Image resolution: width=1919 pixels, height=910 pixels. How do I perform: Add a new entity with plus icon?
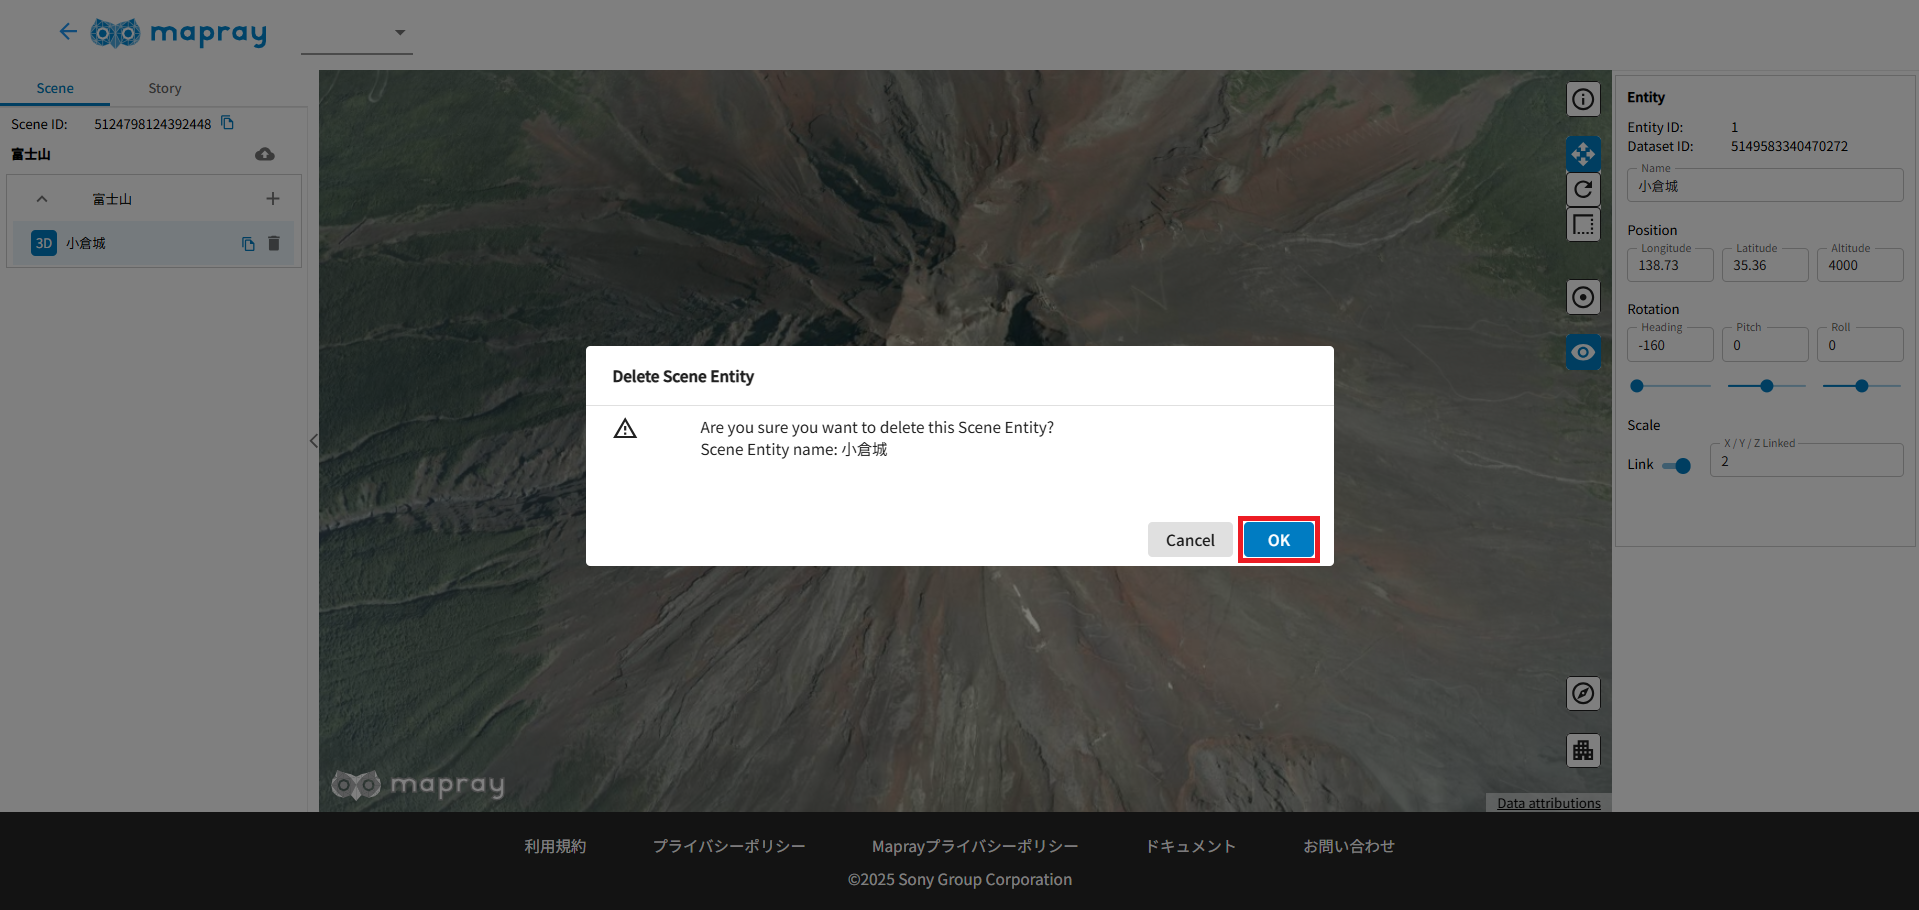(x=273, y=199)
